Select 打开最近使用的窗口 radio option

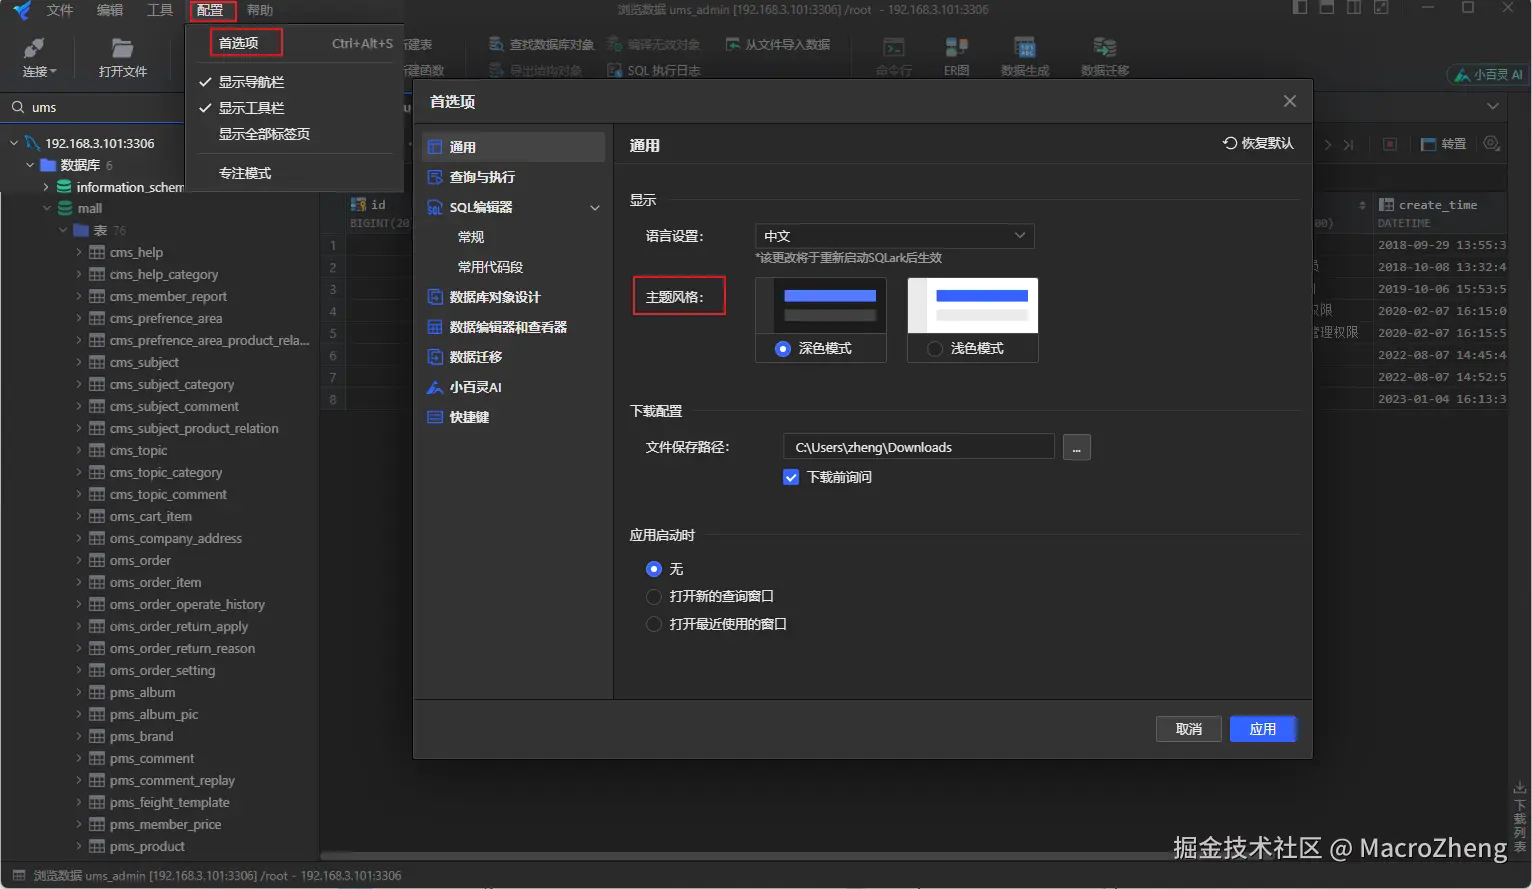[x=654, y=624]
